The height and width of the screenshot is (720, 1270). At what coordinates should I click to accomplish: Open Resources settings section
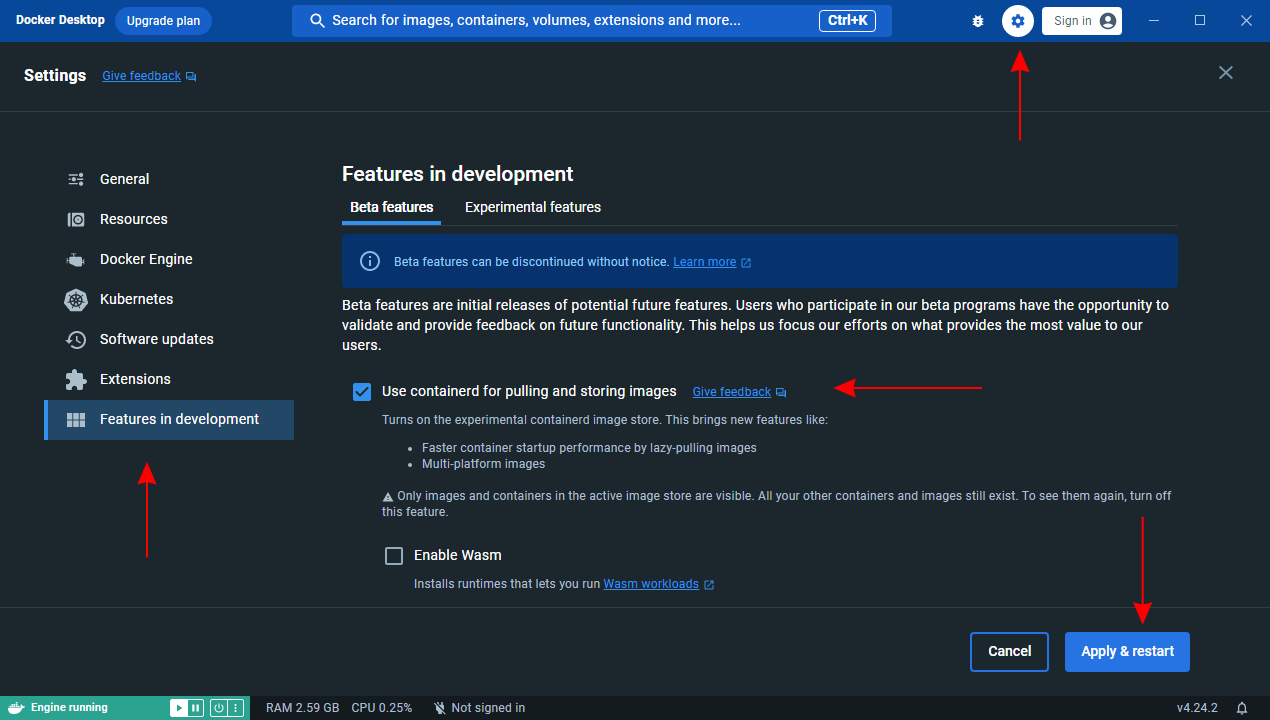point(134,219)
